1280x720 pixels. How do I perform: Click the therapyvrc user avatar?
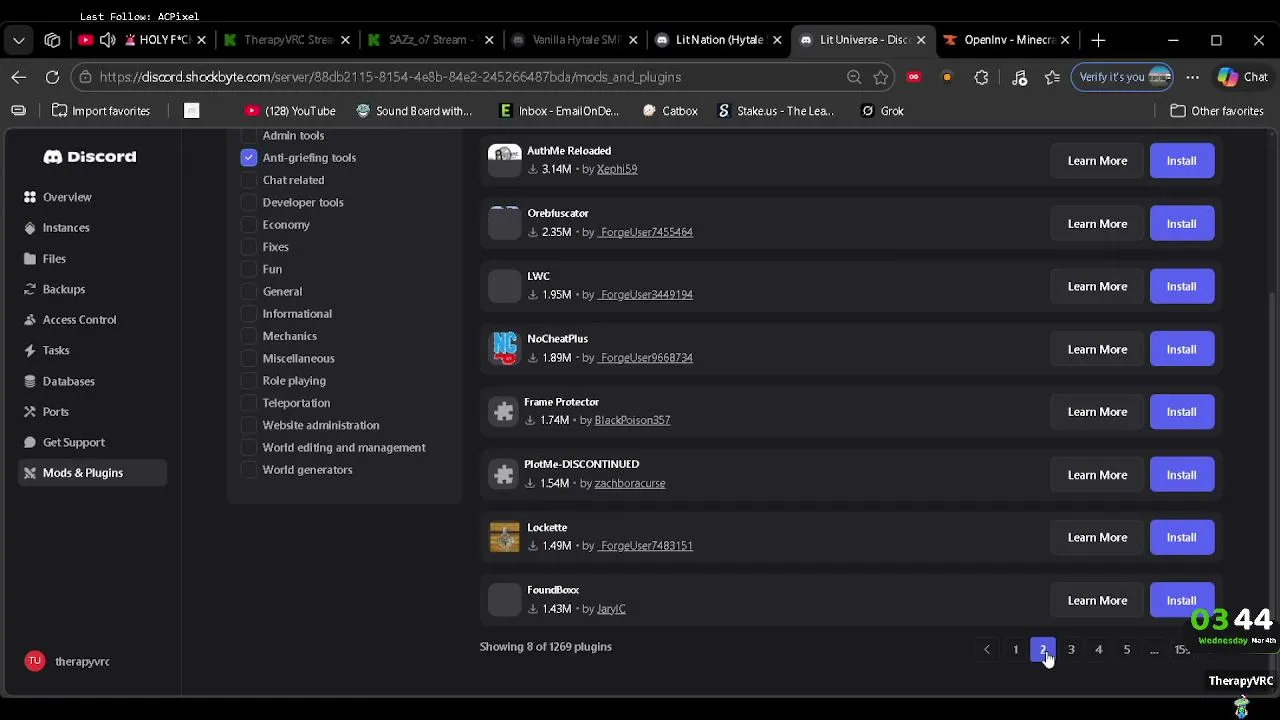[35, 661]
